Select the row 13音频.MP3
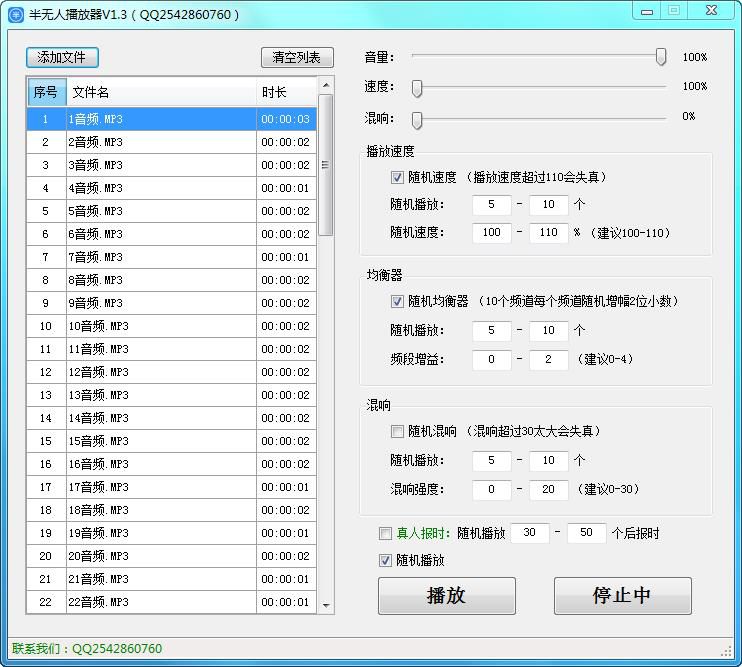This screenshot has height=667, width=742. tap(171, 395)
